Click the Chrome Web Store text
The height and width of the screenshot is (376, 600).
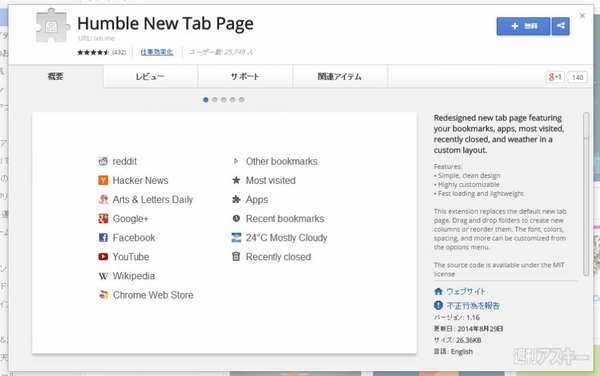click(153, 295)
